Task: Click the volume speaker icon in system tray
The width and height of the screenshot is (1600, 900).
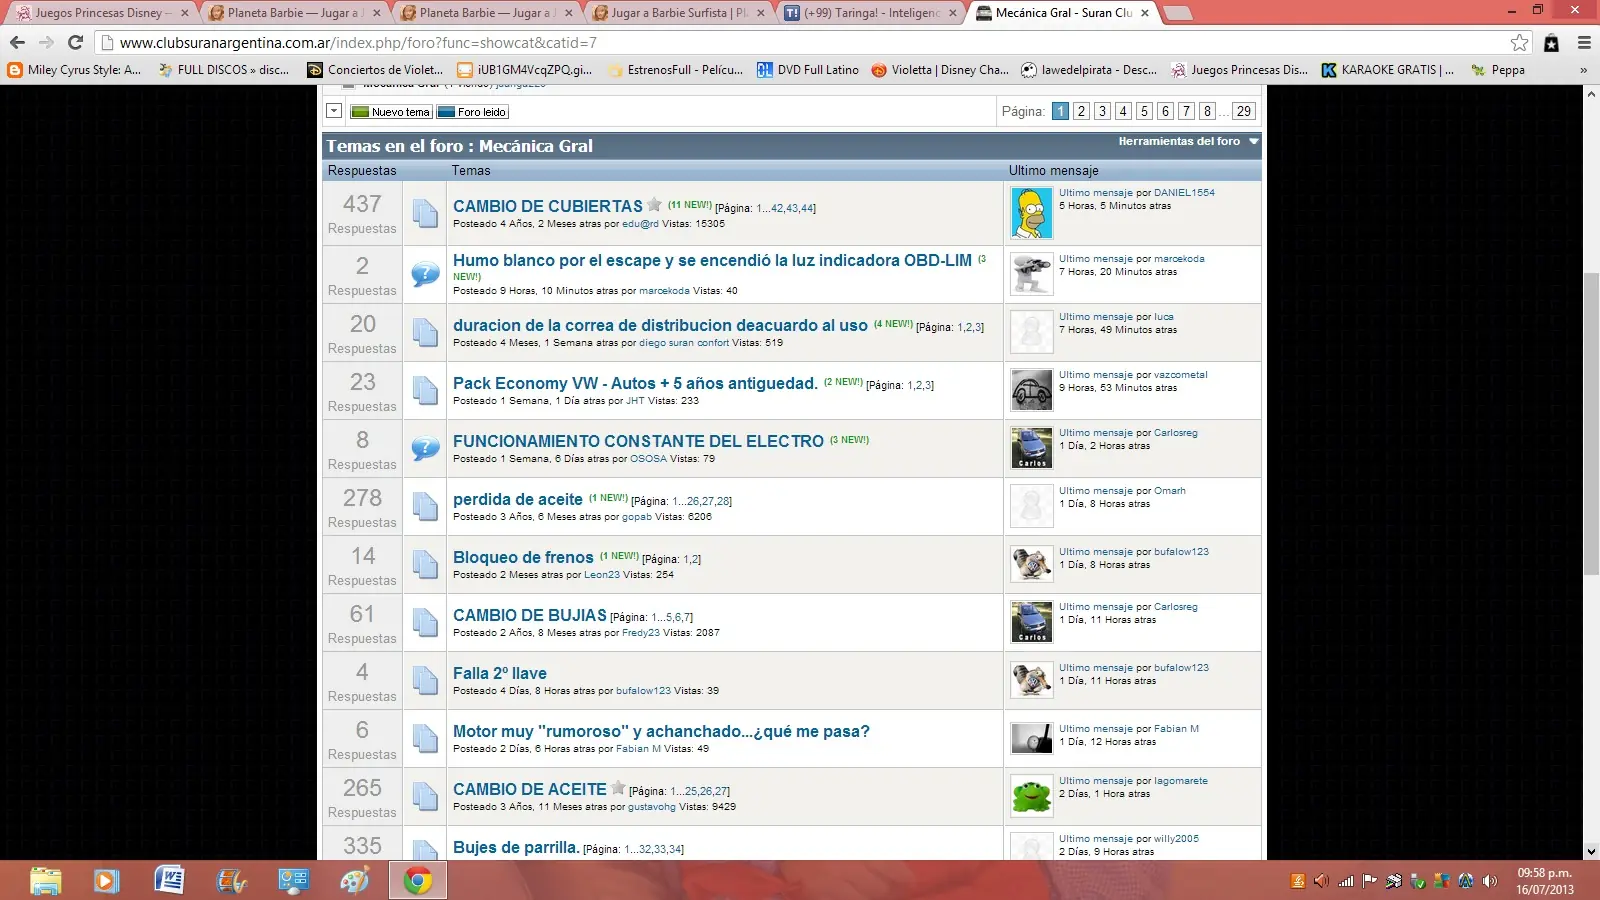Action: pyautogui.click(x=1490, y=881)
